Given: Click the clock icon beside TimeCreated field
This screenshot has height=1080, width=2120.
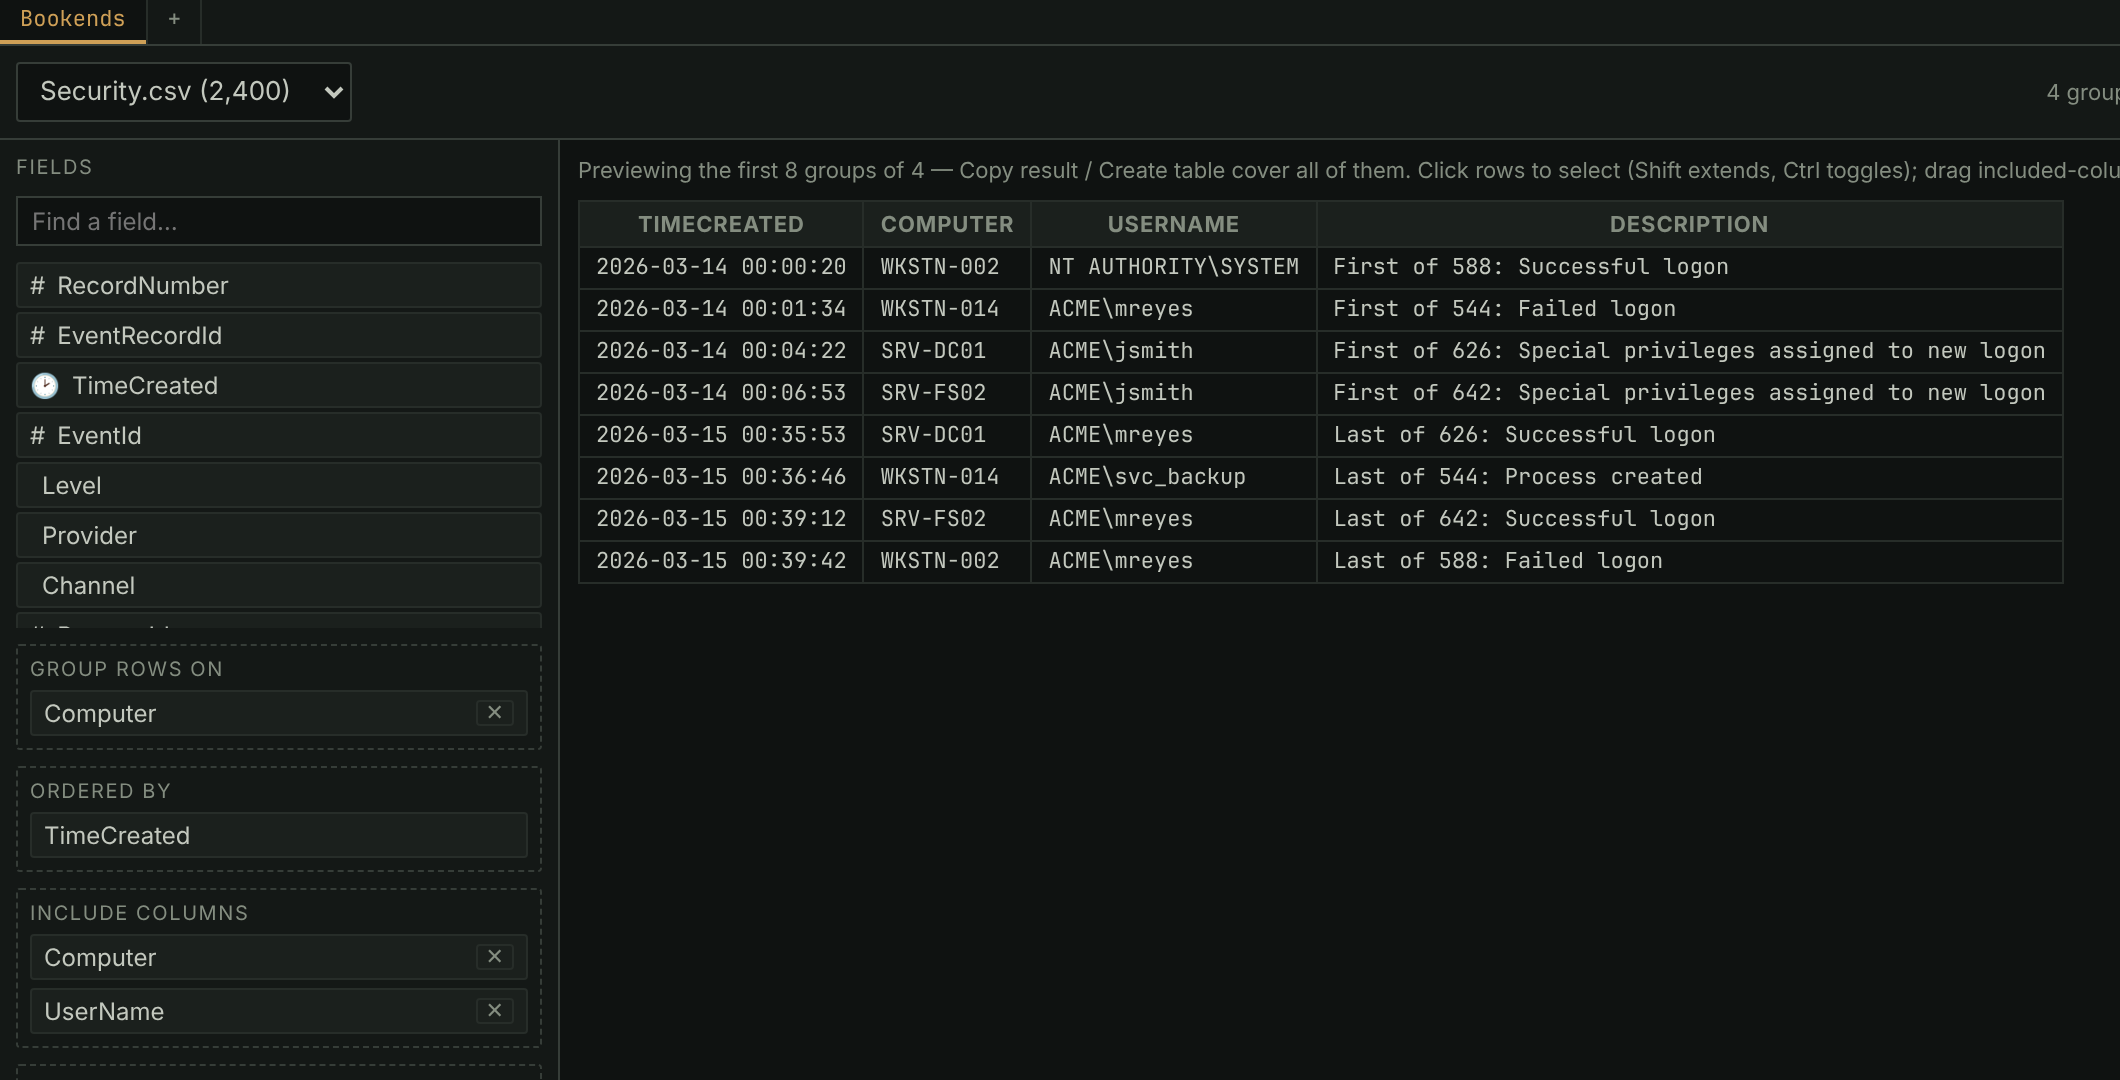Looking at the screenshot, I should click(45, 386).
